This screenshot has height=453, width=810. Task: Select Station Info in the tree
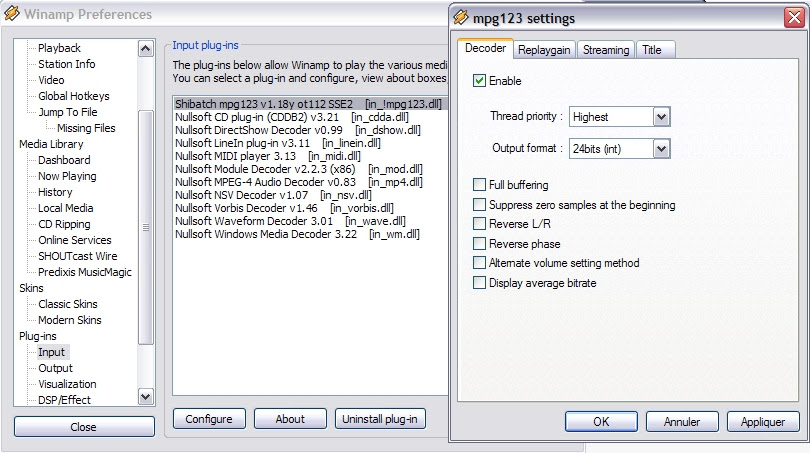coord(67,64)
